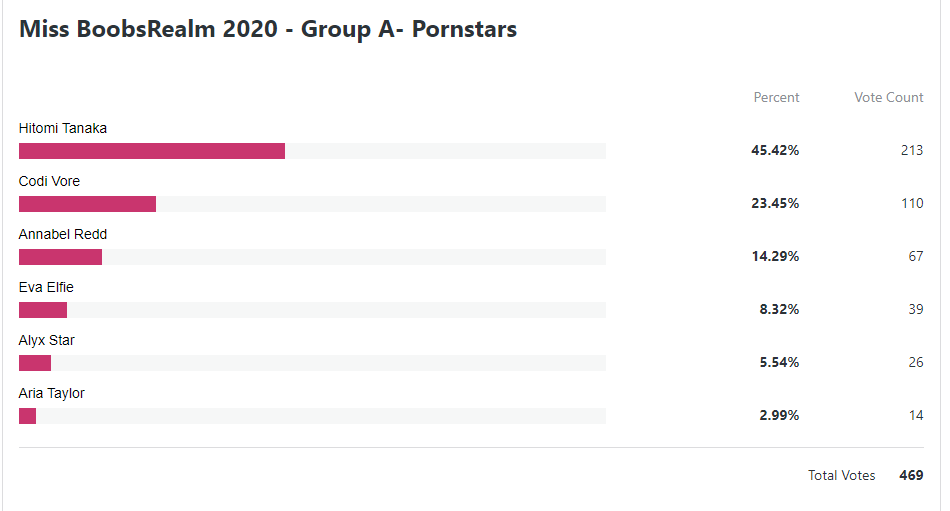Click the Hitomi Tanaka name label
Screen dimensions: 950x511
(63, 129)
